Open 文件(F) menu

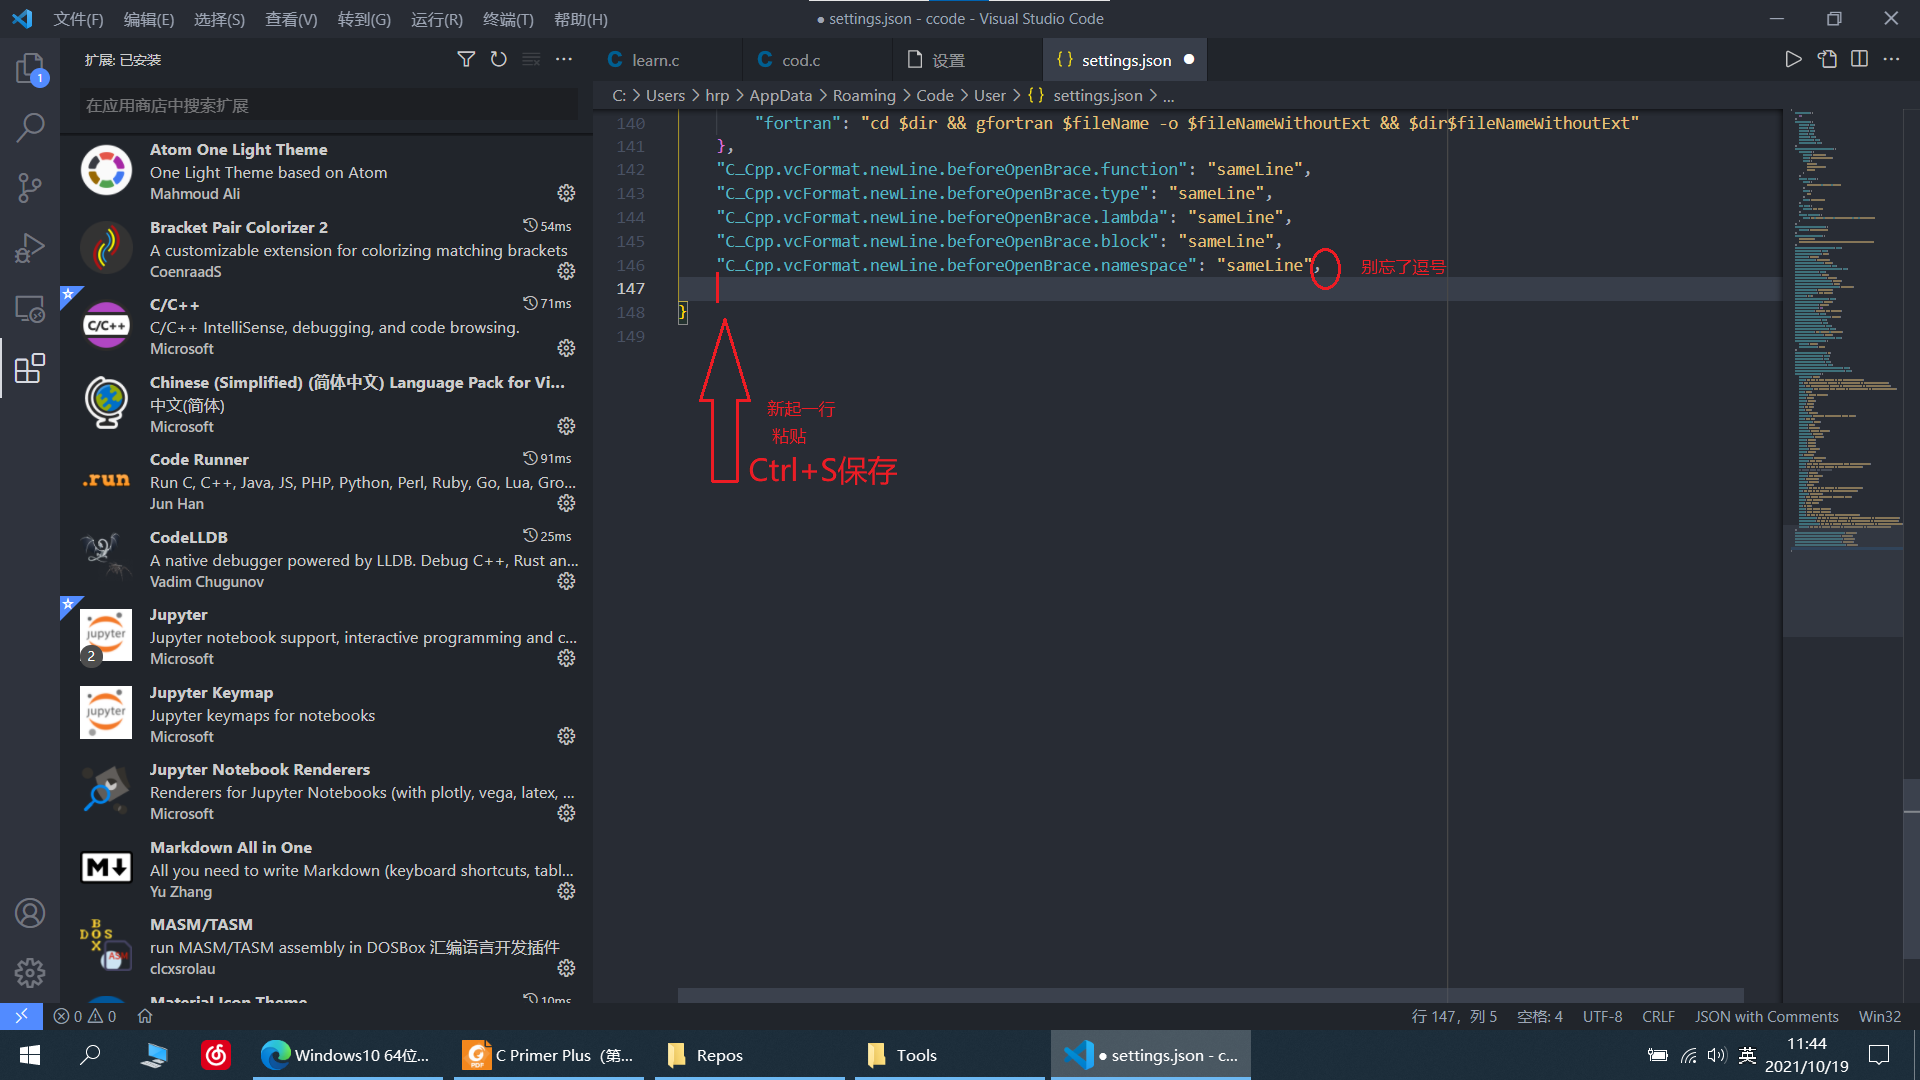tap(78, 19)
